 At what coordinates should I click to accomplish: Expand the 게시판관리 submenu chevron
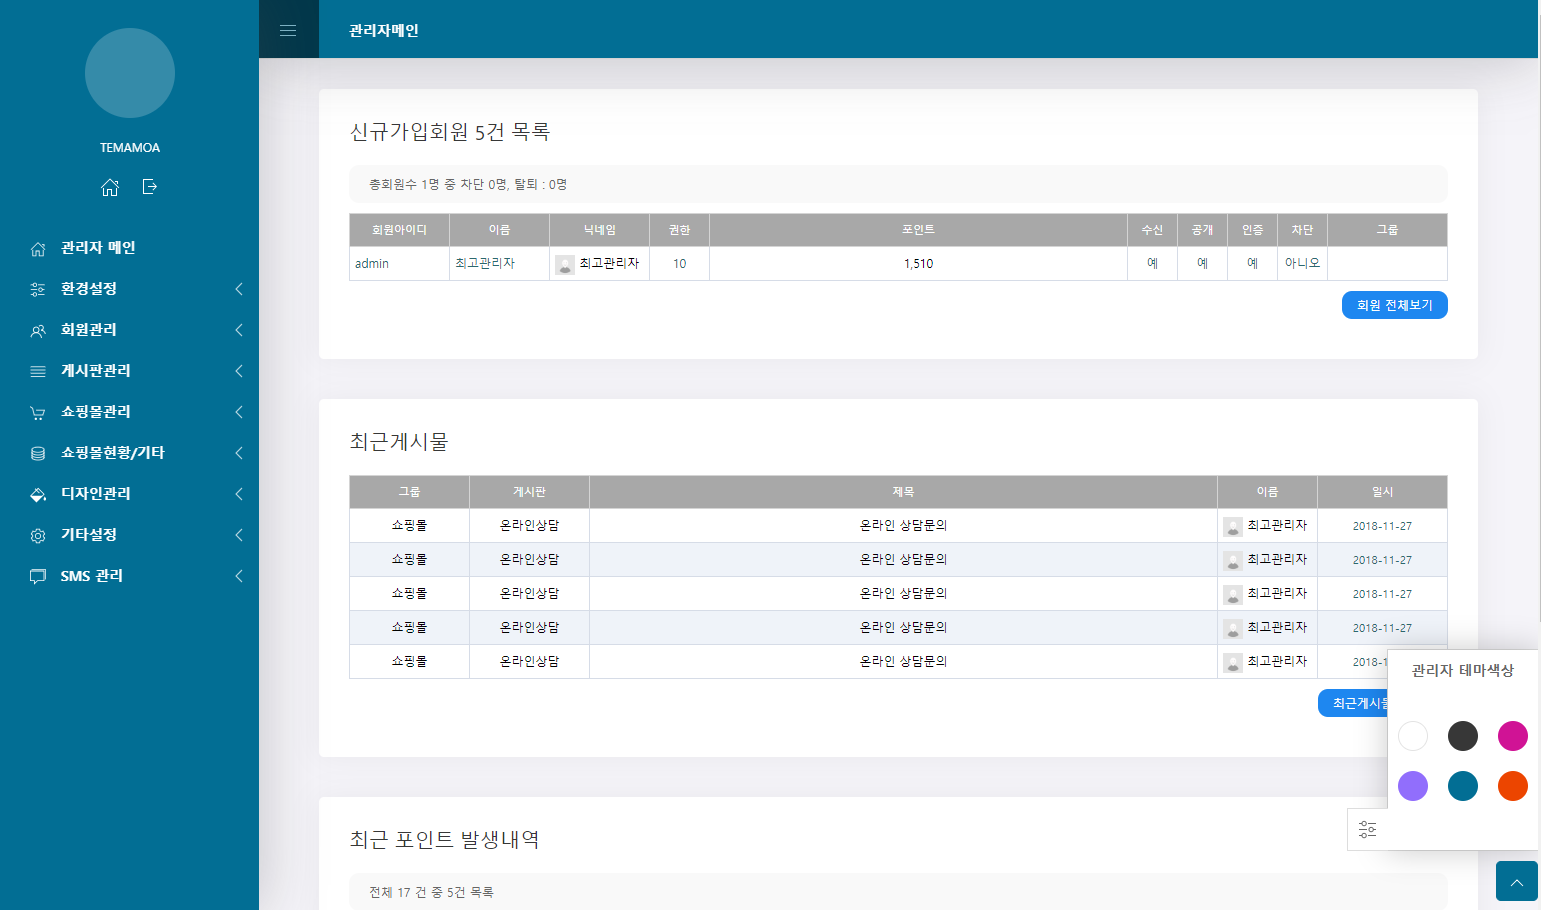pyautogui.click(x=239, y=371)
